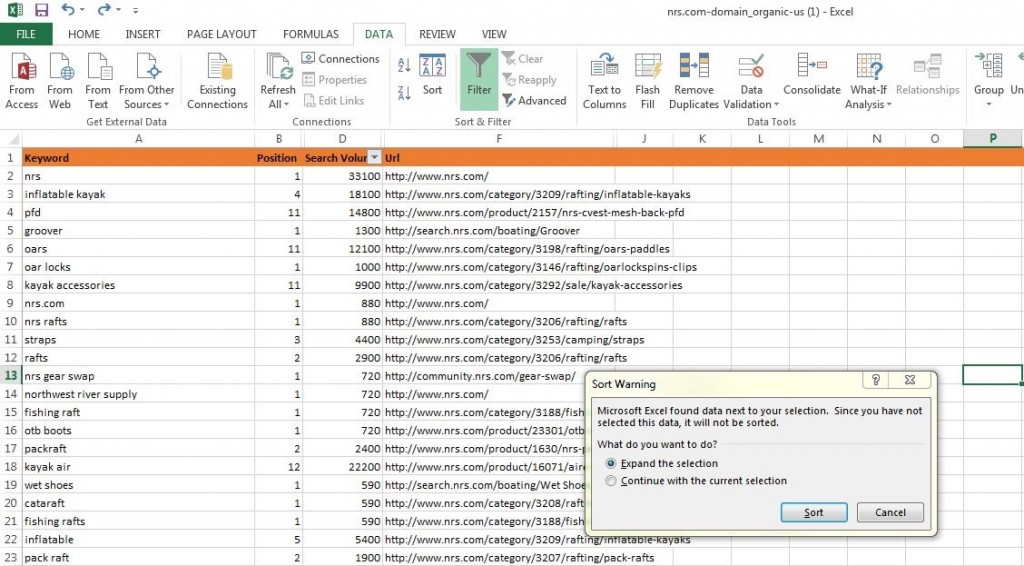
Task: Import data From Web
Action: [59, 81]
